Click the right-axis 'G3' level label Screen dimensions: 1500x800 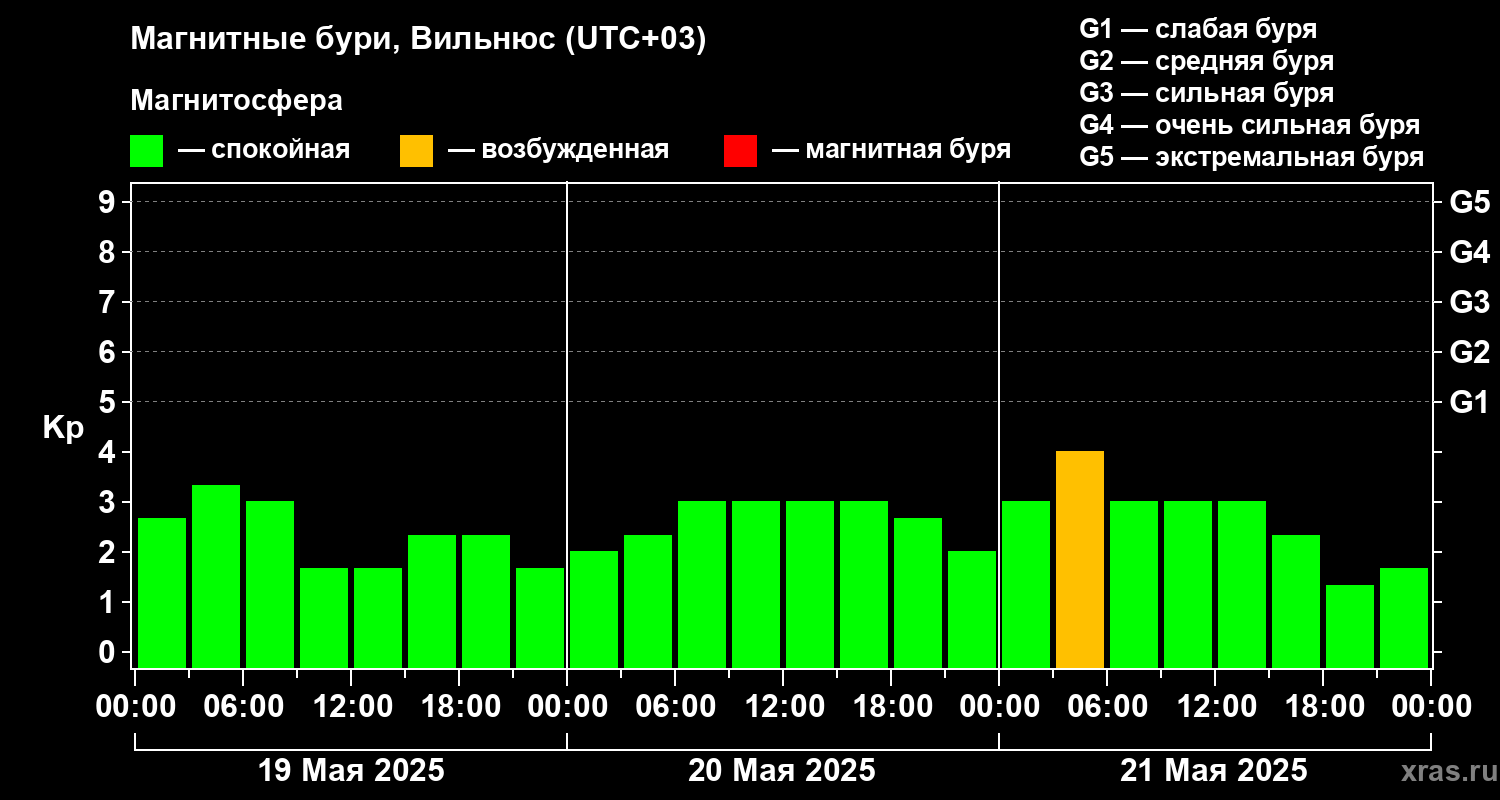[x=1469, y=303]
